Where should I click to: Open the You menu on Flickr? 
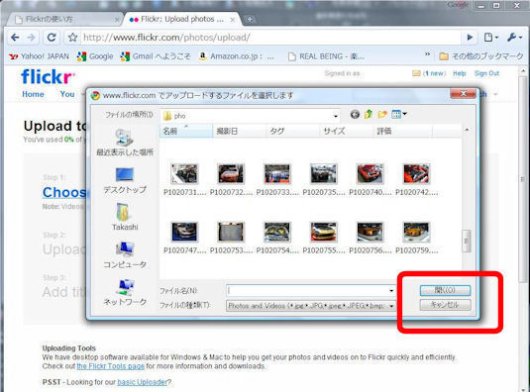(x=67, y=94)
